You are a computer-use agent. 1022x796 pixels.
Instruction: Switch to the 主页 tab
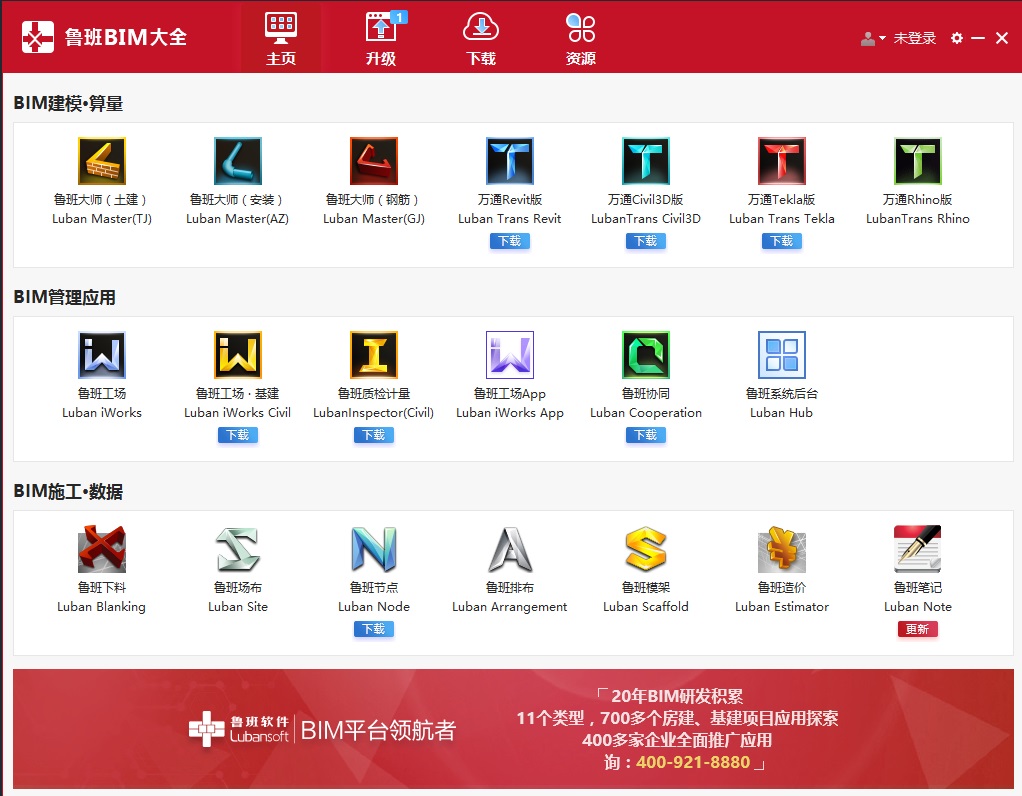(x=281, y=38)
